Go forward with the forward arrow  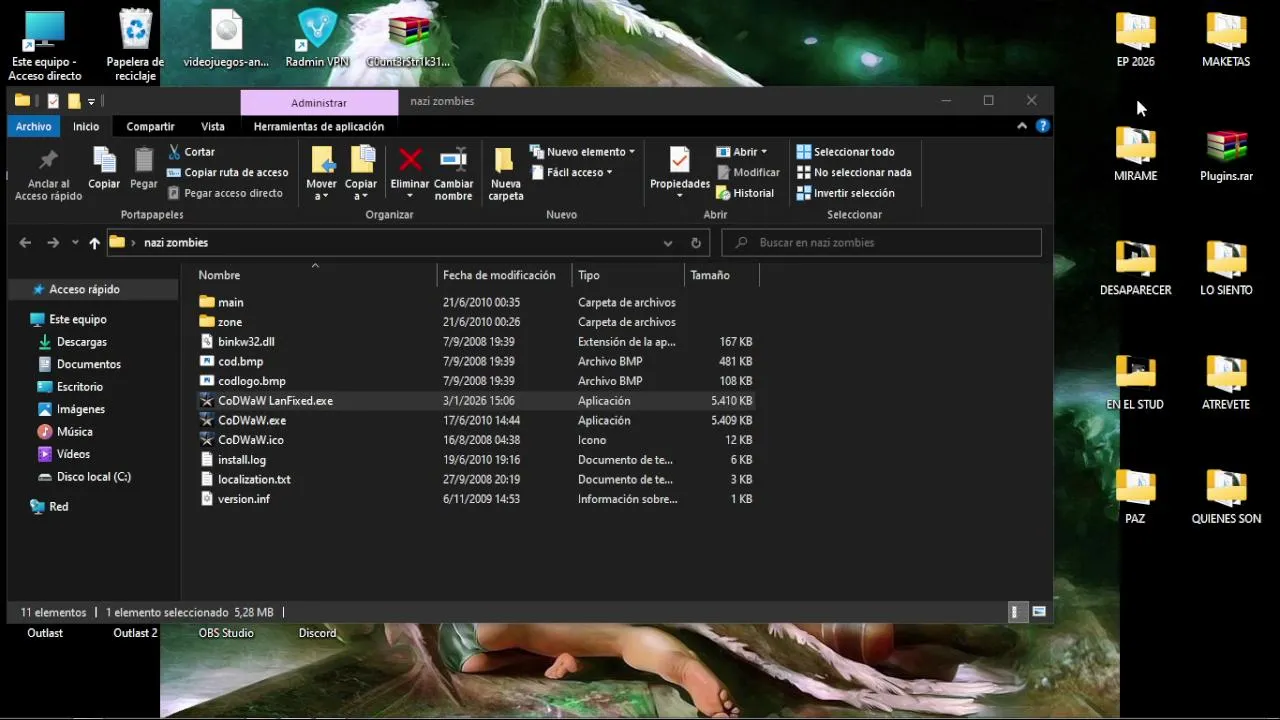53,242
